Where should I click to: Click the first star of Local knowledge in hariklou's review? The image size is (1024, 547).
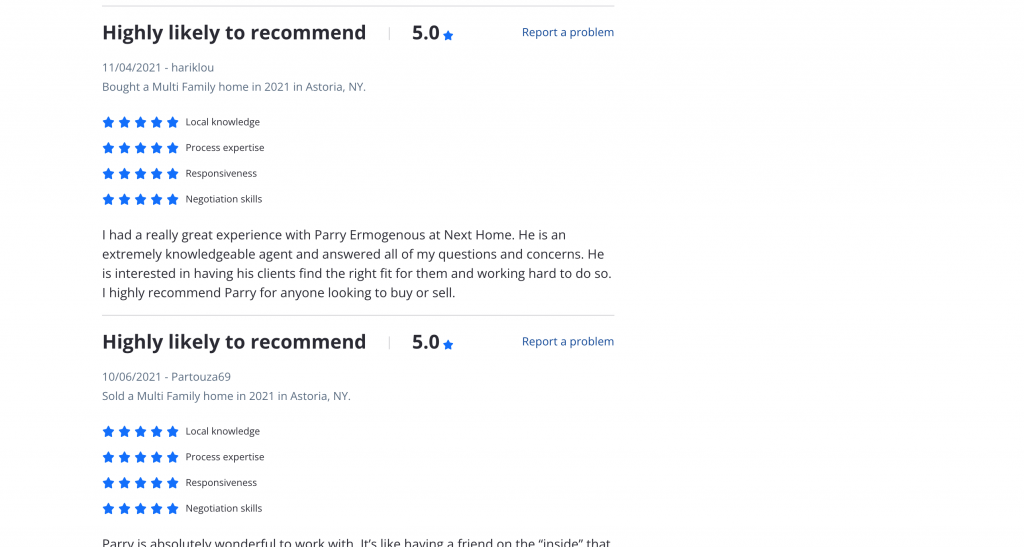point(109,122)
